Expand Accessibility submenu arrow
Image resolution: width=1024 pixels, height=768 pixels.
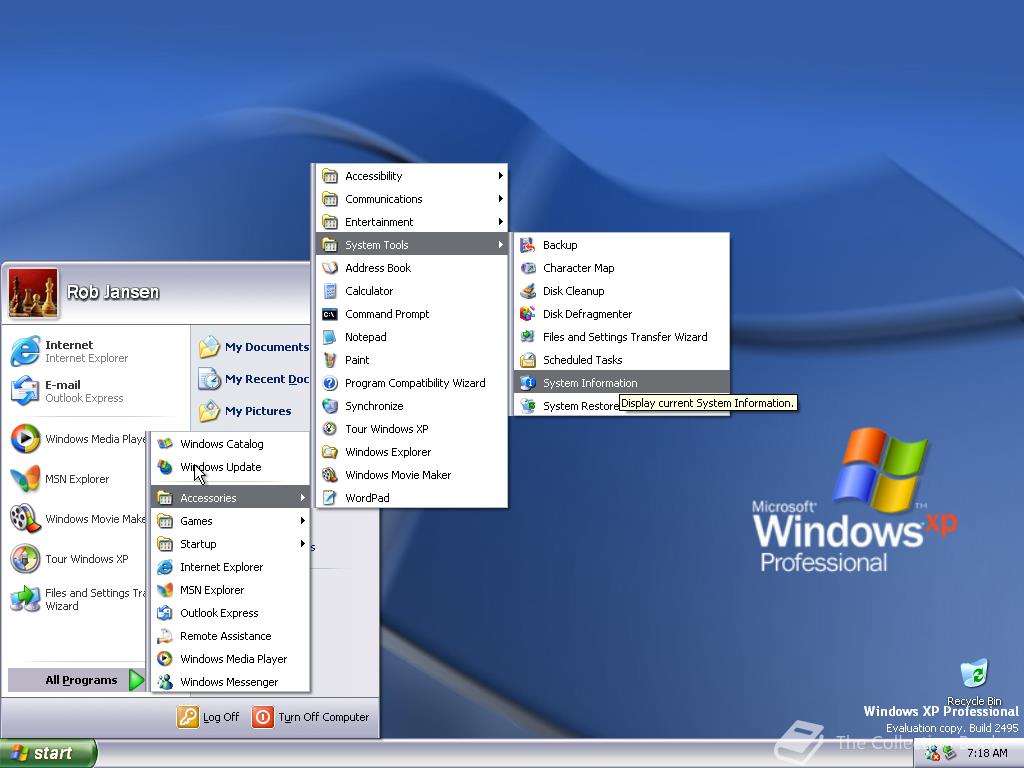click(x=500, y=176)
